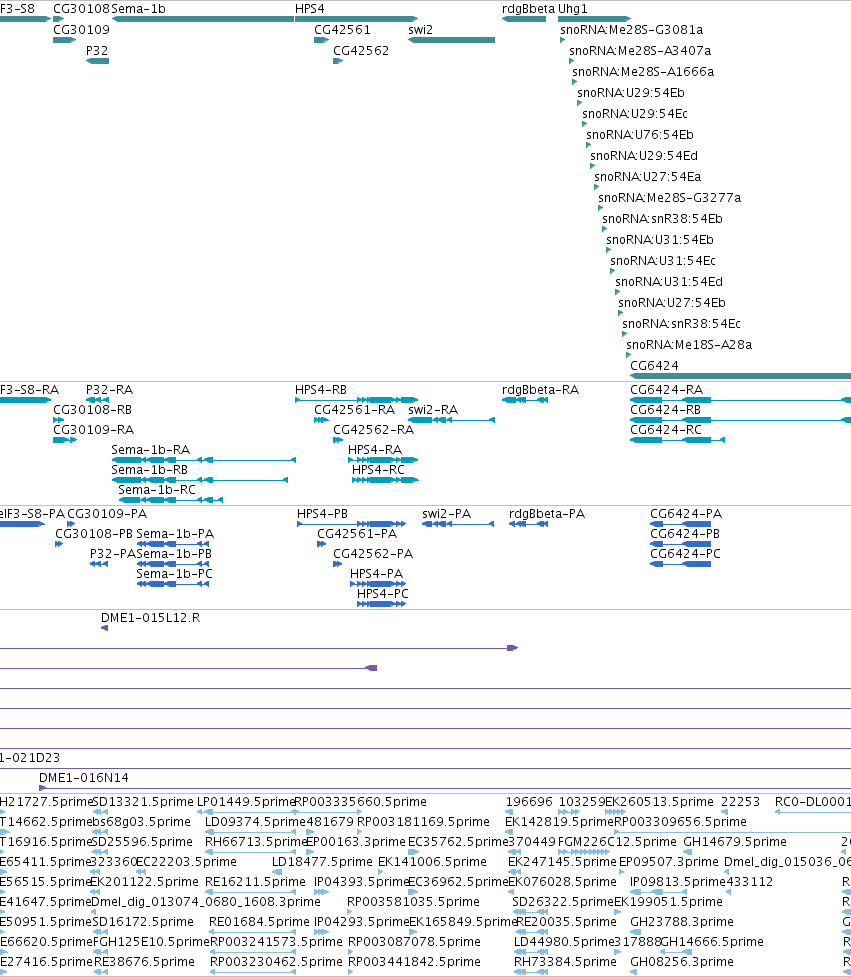Click snoRNA:U29:54Ed label

(644, 156)
